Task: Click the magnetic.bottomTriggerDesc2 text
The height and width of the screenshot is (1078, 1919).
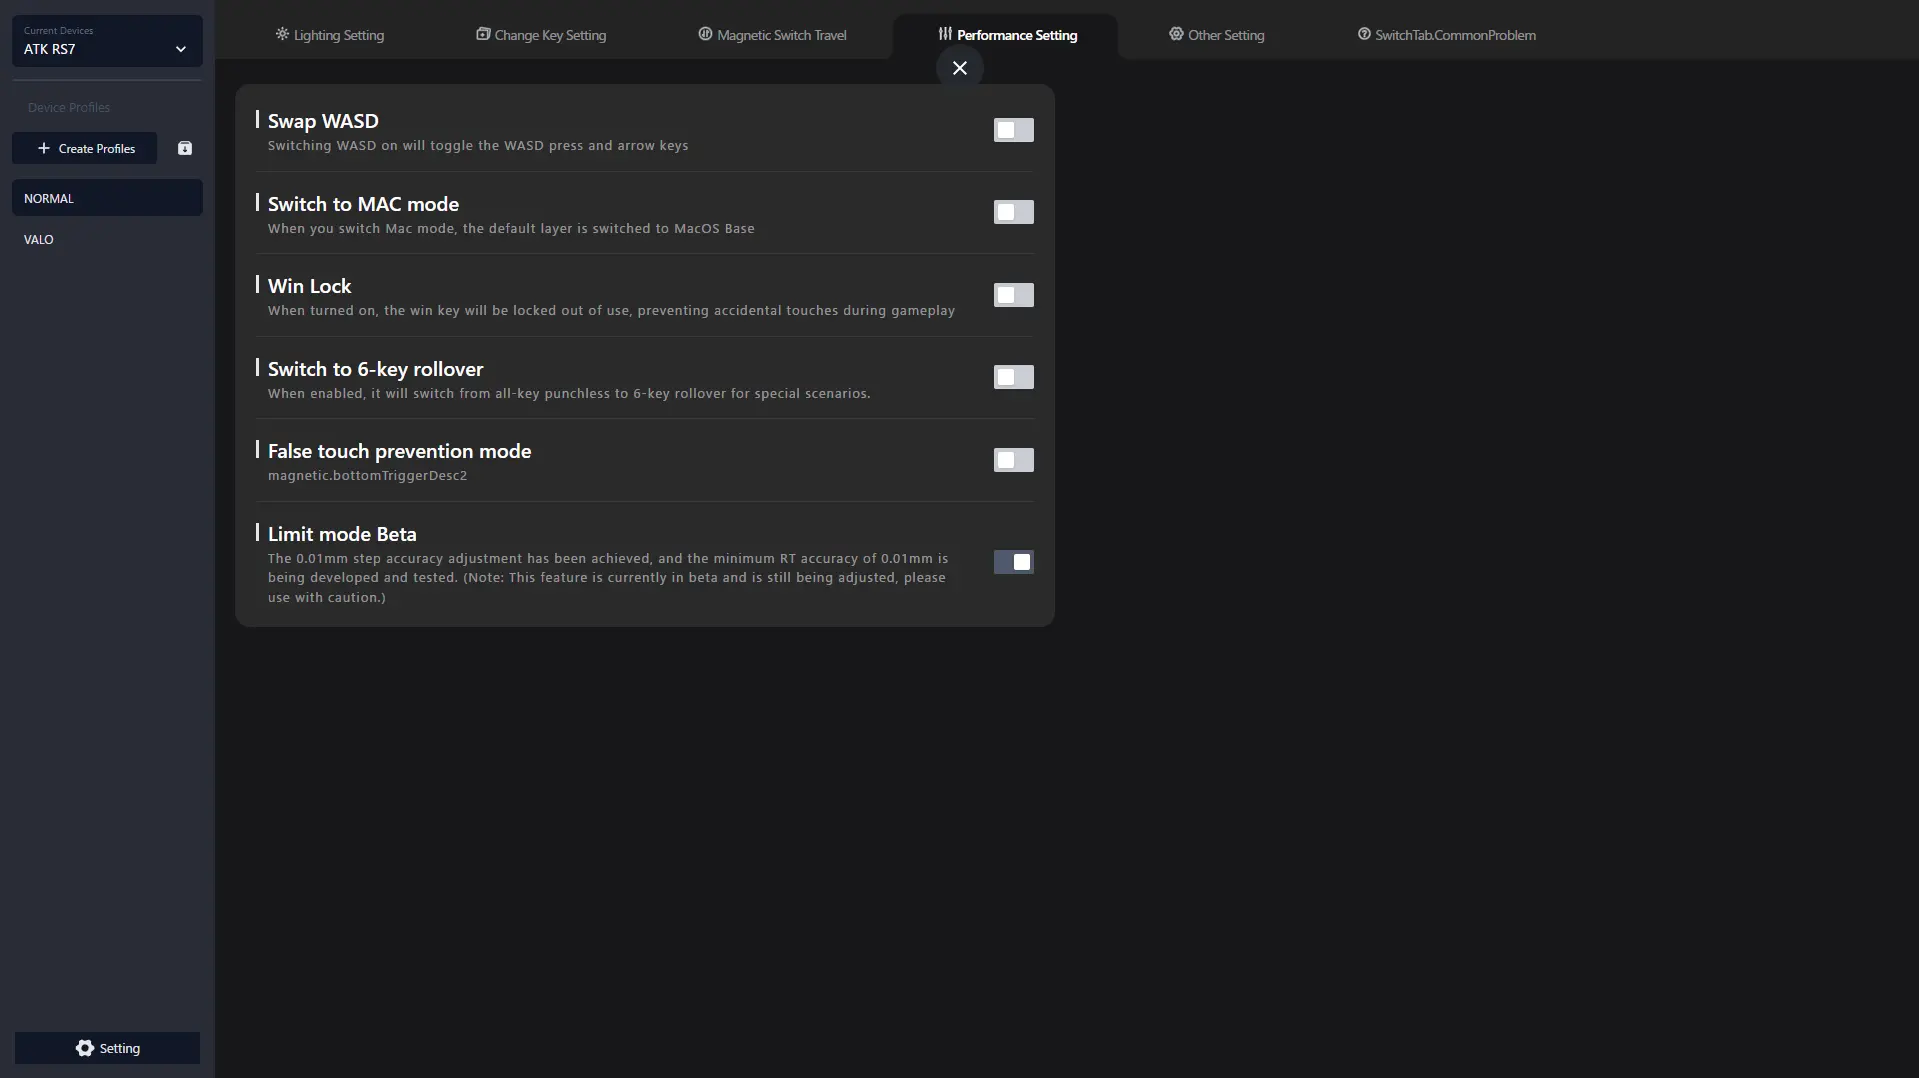Action: (x=367, y=475)
